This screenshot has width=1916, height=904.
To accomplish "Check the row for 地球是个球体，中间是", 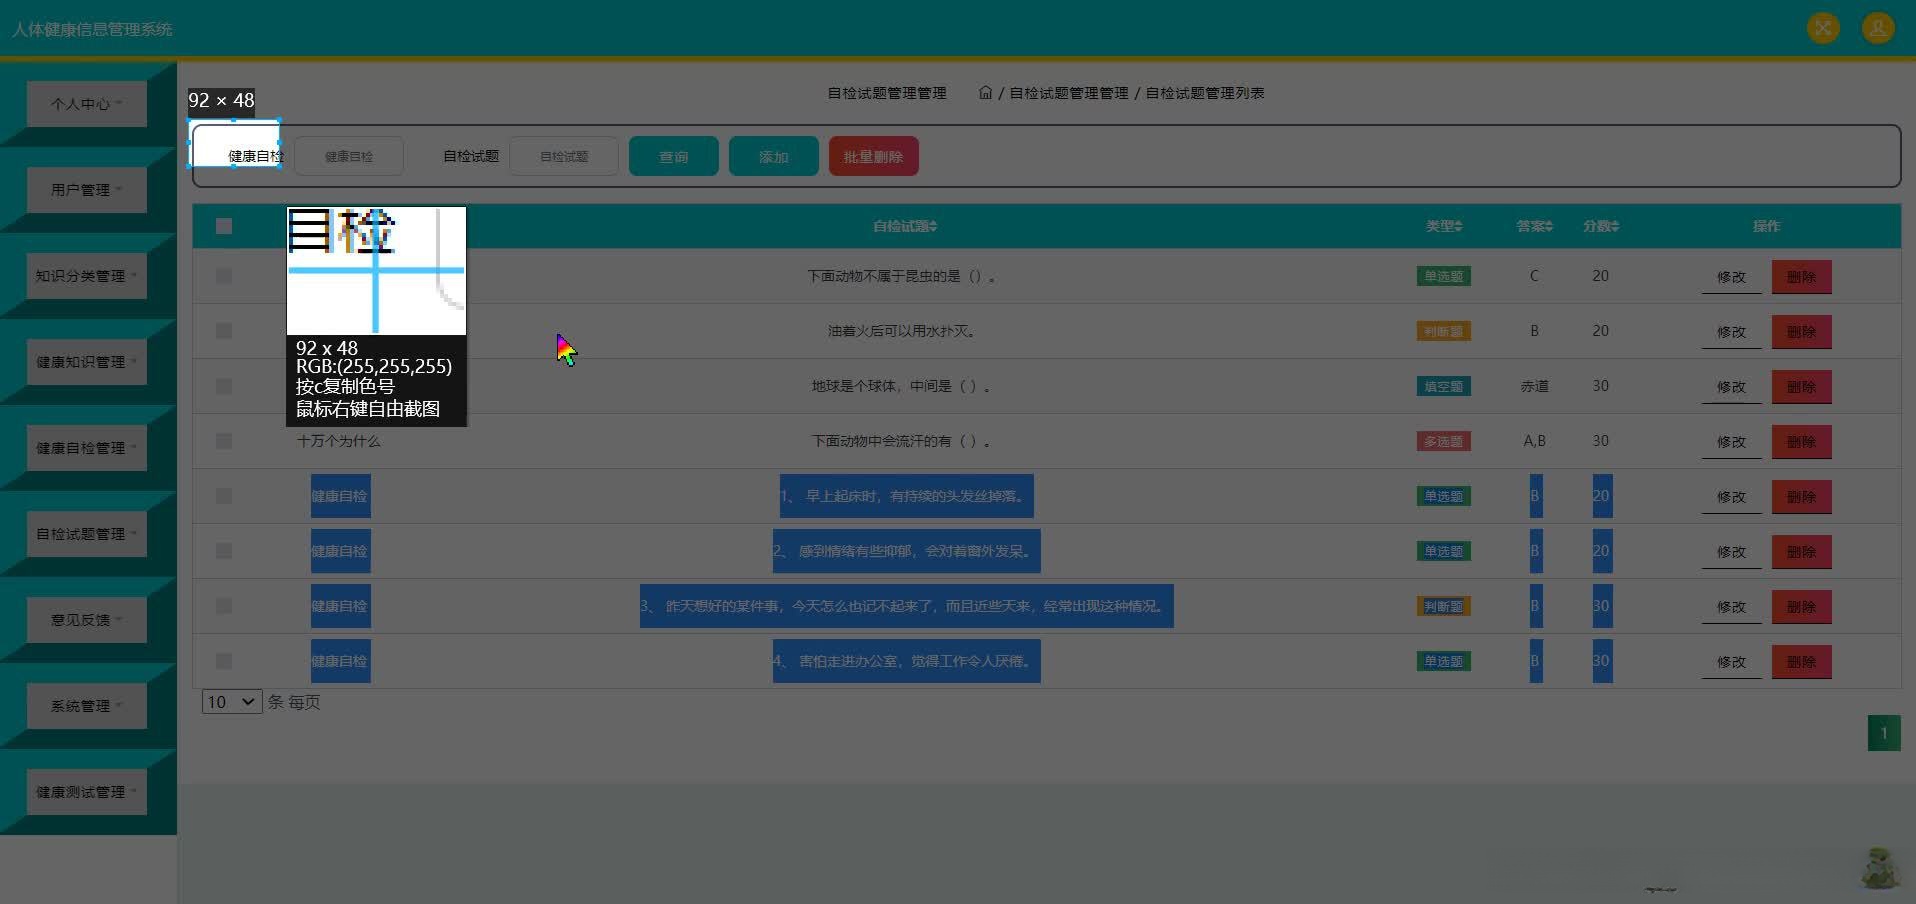I will 224,386.
